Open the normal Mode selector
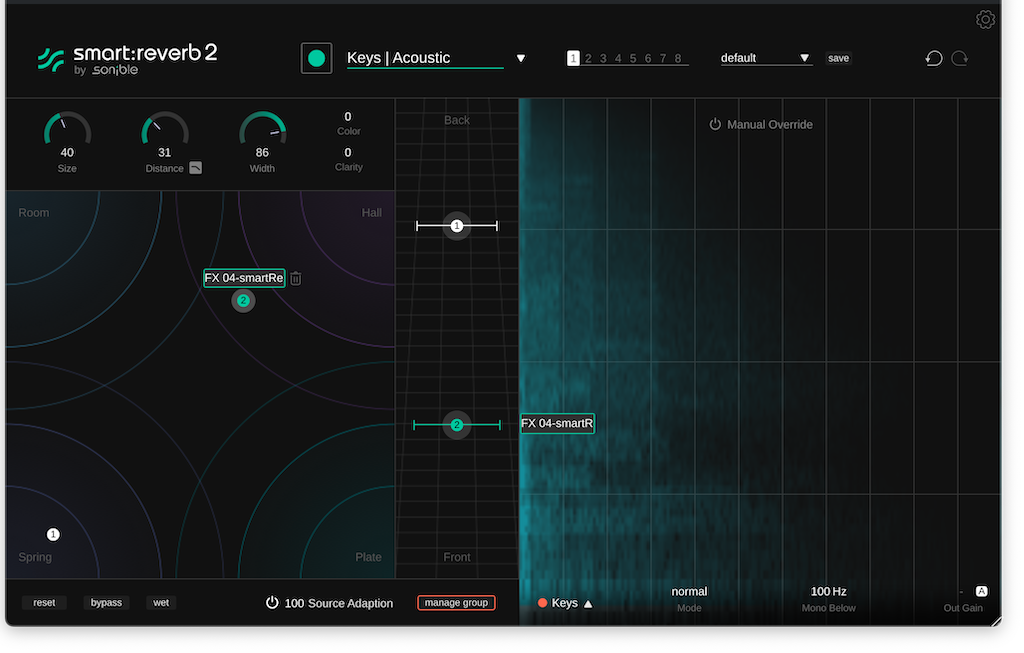 click(x=689, y=592)
